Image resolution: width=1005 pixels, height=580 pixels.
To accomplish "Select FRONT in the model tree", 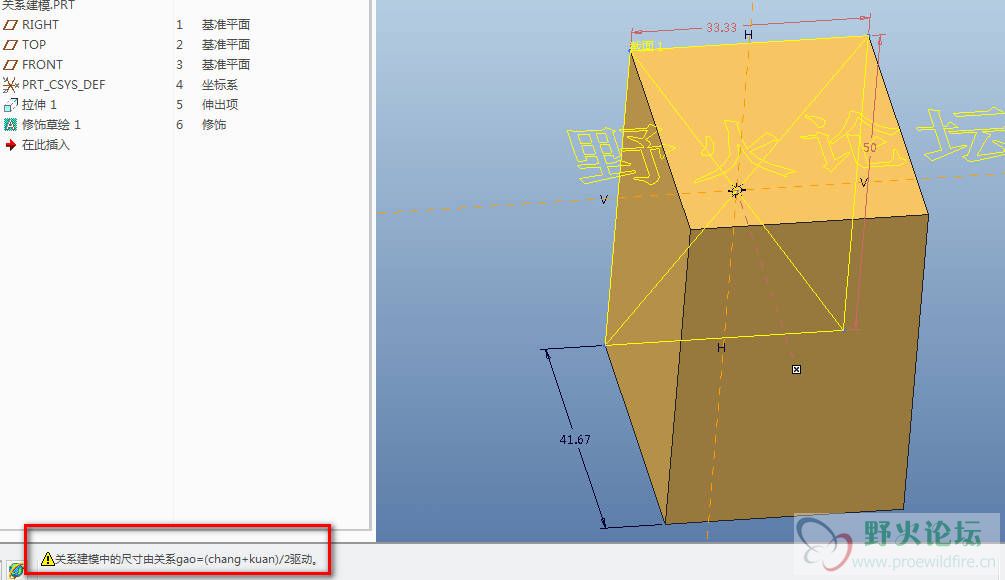I will 42,65.
